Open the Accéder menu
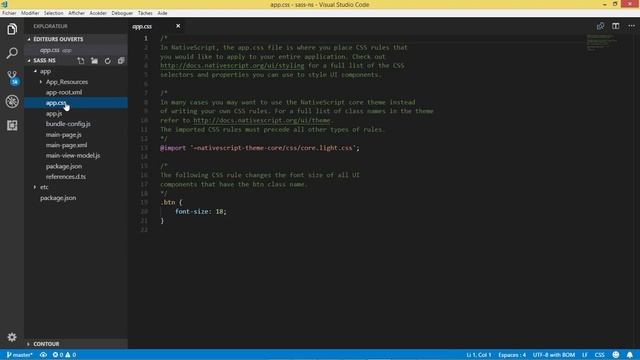Screen dimensions: 640x360 pyautogui.click(x=98, y=13)
